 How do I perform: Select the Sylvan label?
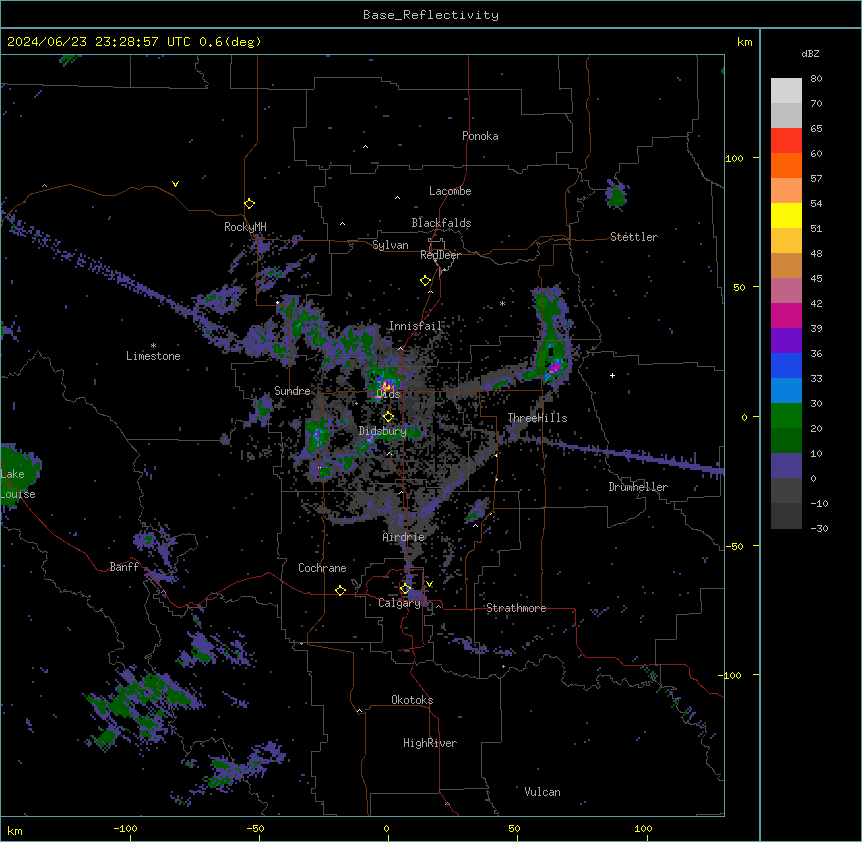pos(390,245)
